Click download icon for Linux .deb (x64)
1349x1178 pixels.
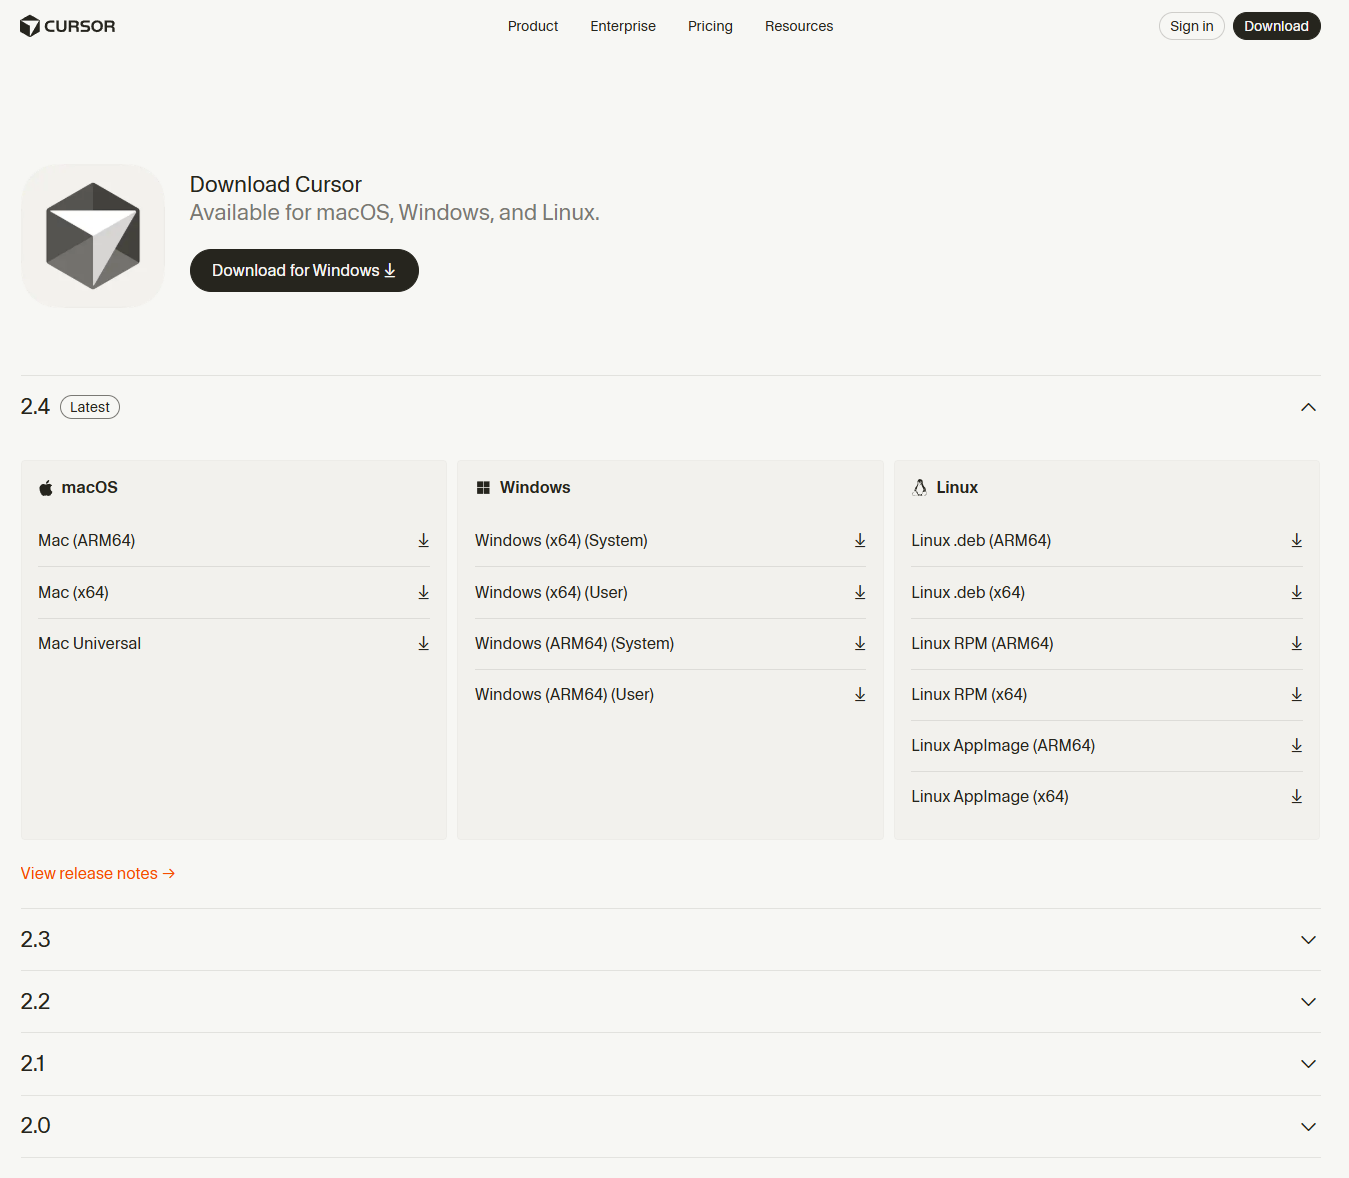tap(1296, 592)
